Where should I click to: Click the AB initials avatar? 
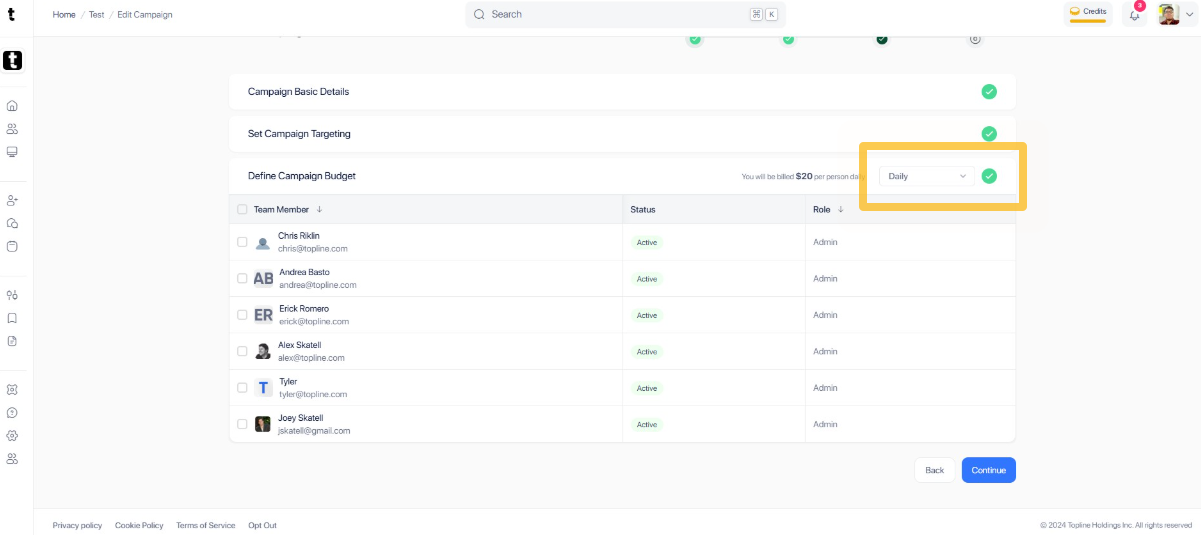pyautogui.click(x=263, y=279)
